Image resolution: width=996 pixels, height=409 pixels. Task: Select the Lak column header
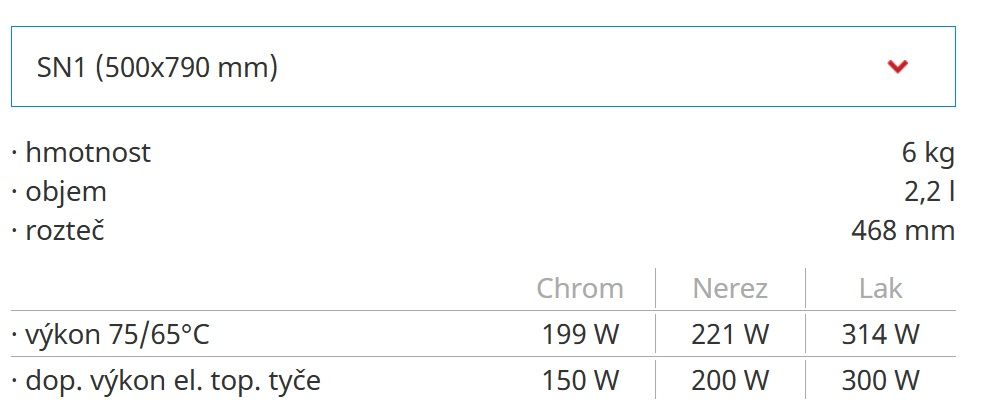pos(880,289)
